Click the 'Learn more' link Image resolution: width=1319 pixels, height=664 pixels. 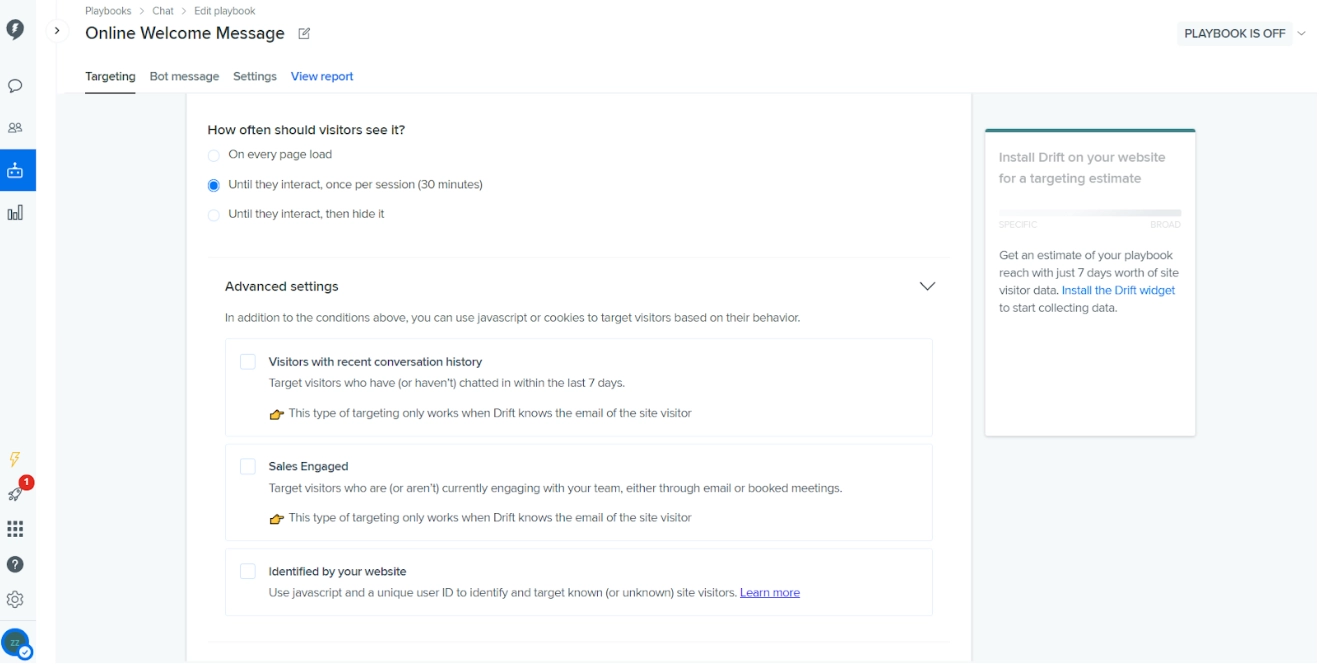pos(770,592)
